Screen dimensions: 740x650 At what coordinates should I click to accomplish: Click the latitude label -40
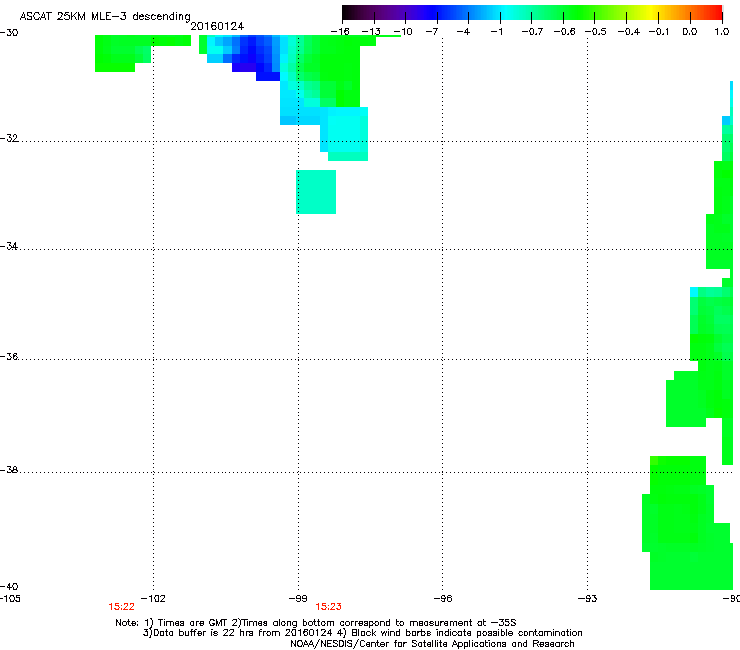pyautogui.click(x=9, y=586)
